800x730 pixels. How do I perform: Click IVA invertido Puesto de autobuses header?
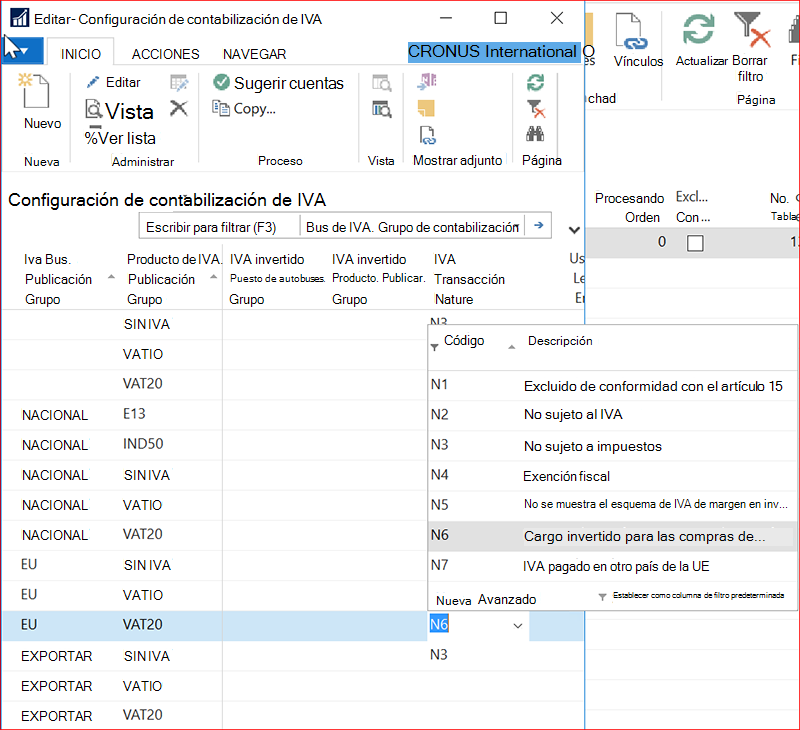coord(277,279)
